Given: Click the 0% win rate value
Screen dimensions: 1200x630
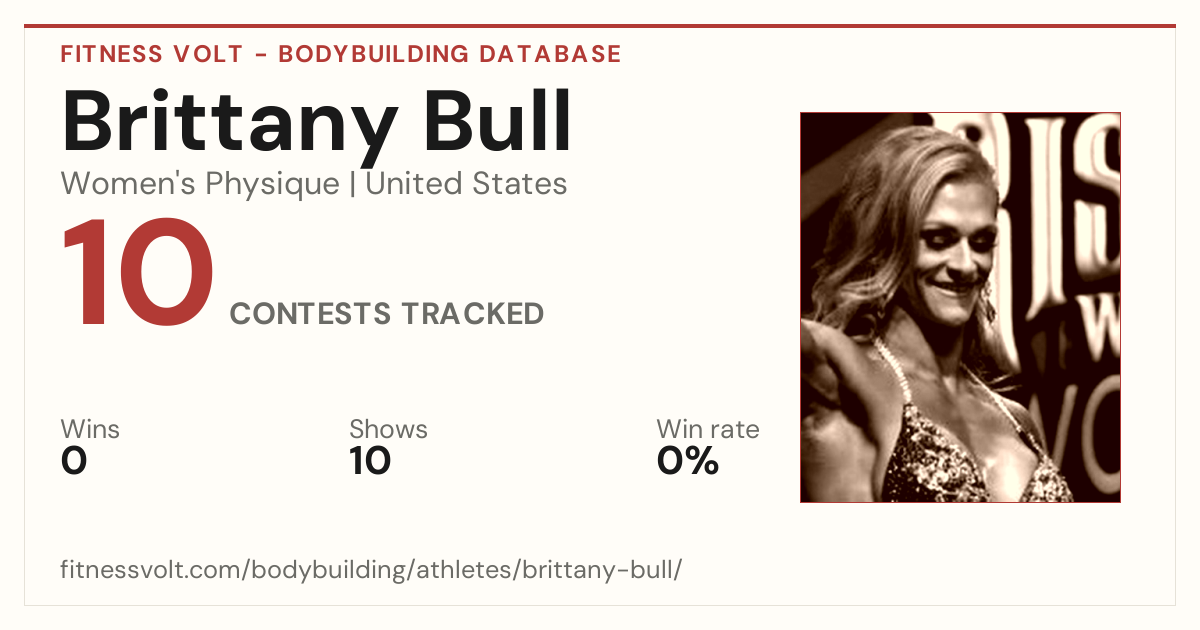Looking at the screenshot, I should point(688,461).
